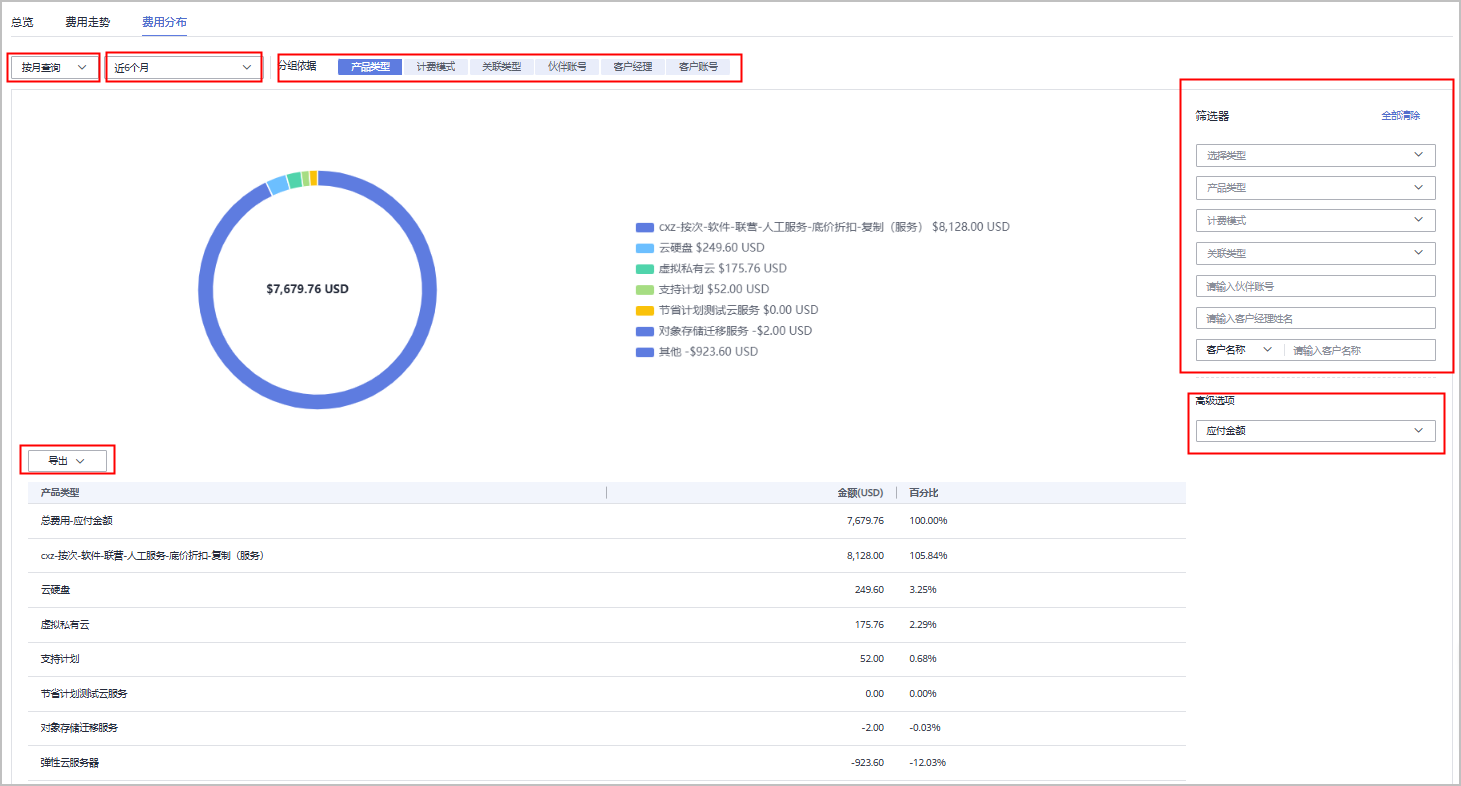Click the amount cell 8,128.00

(865, 555)
